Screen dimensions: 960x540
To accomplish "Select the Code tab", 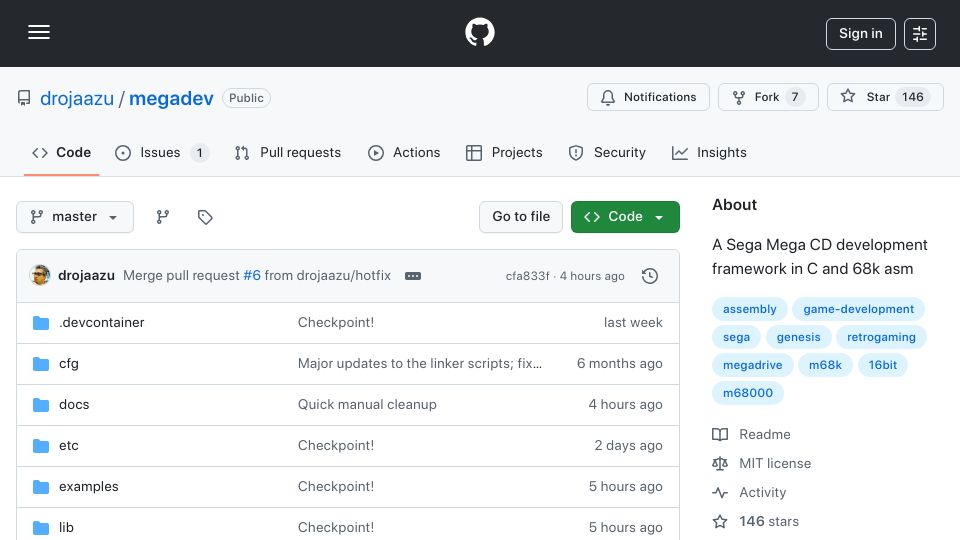I will (x=61, y=152).
